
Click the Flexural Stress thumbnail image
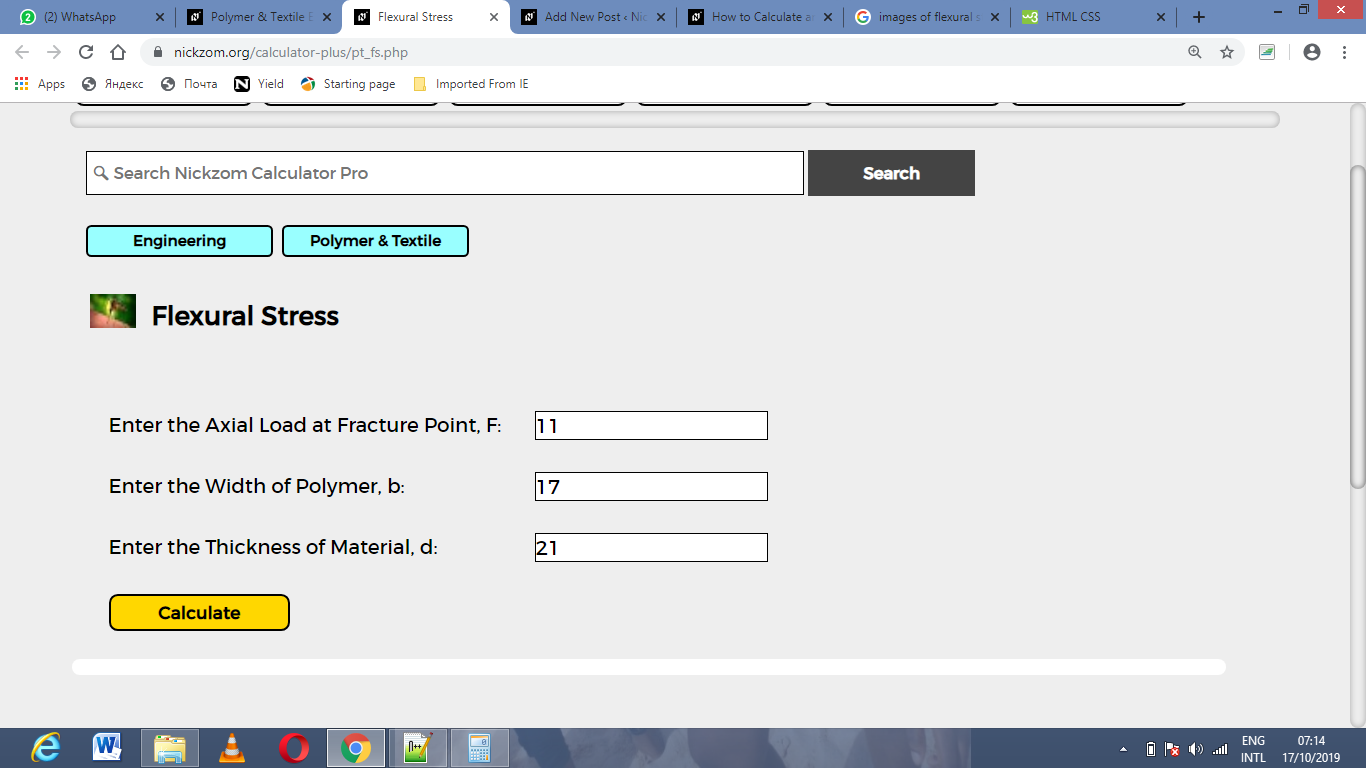tap(113, 311)
